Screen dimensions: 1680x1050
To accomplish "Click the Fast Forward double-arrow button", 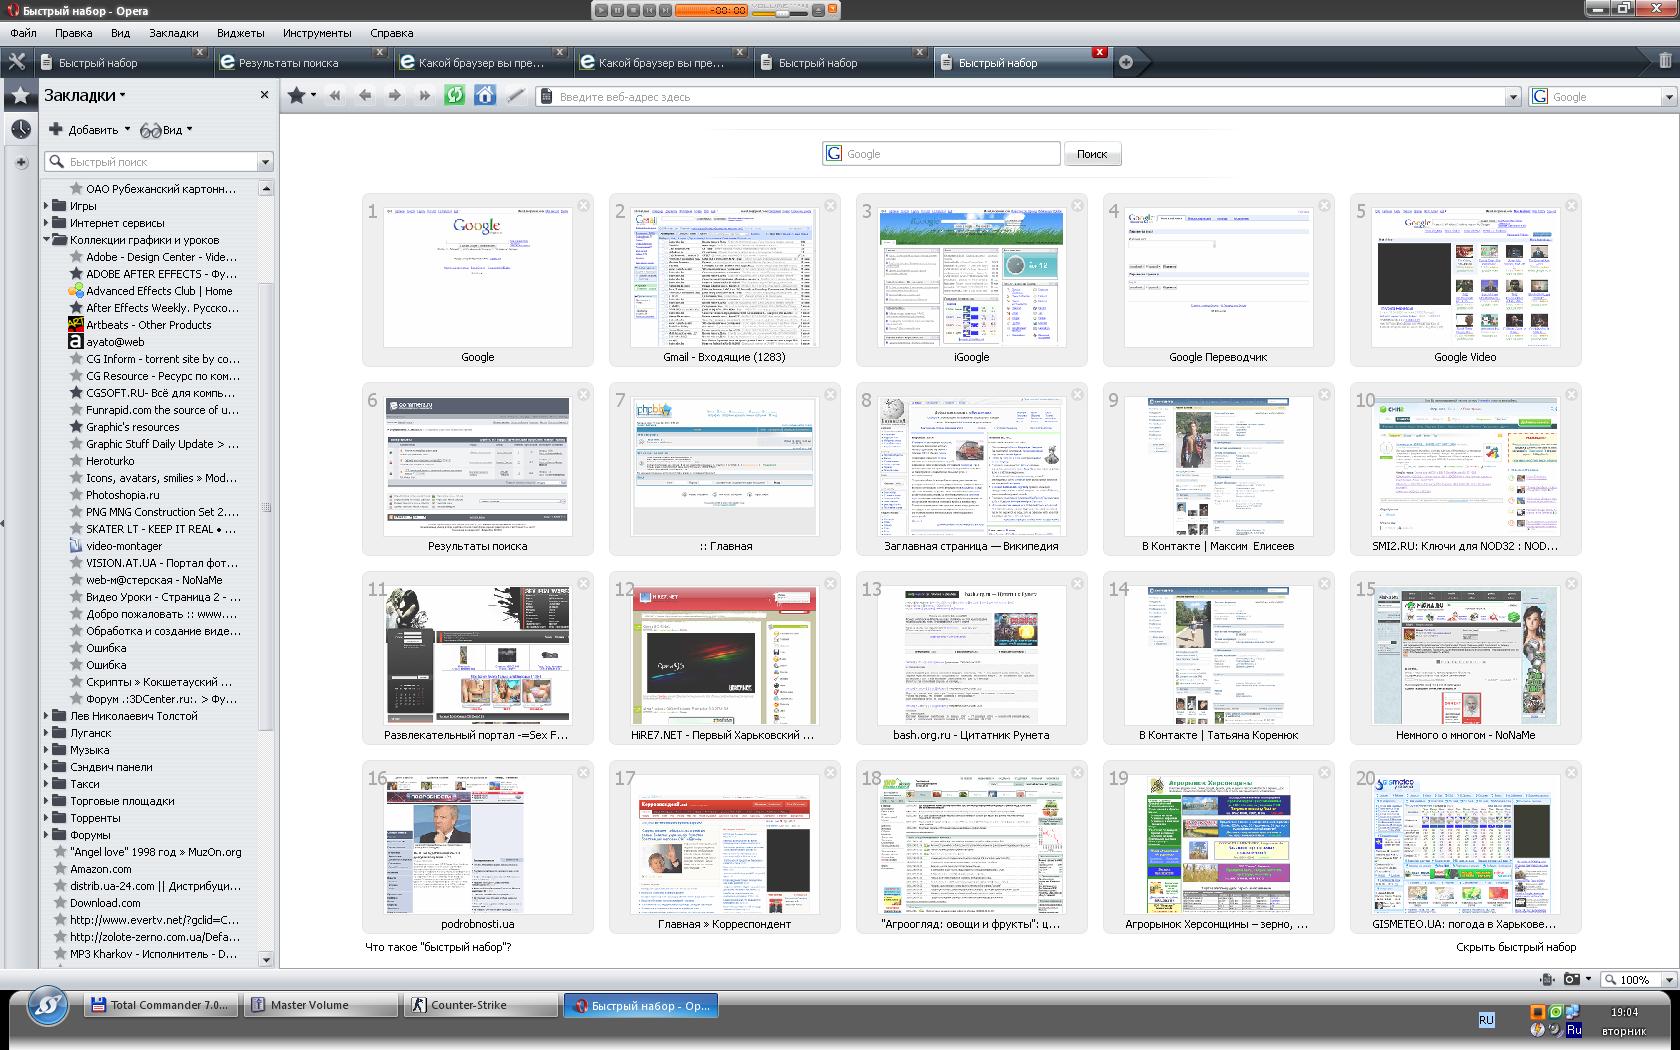I will 425,96.
